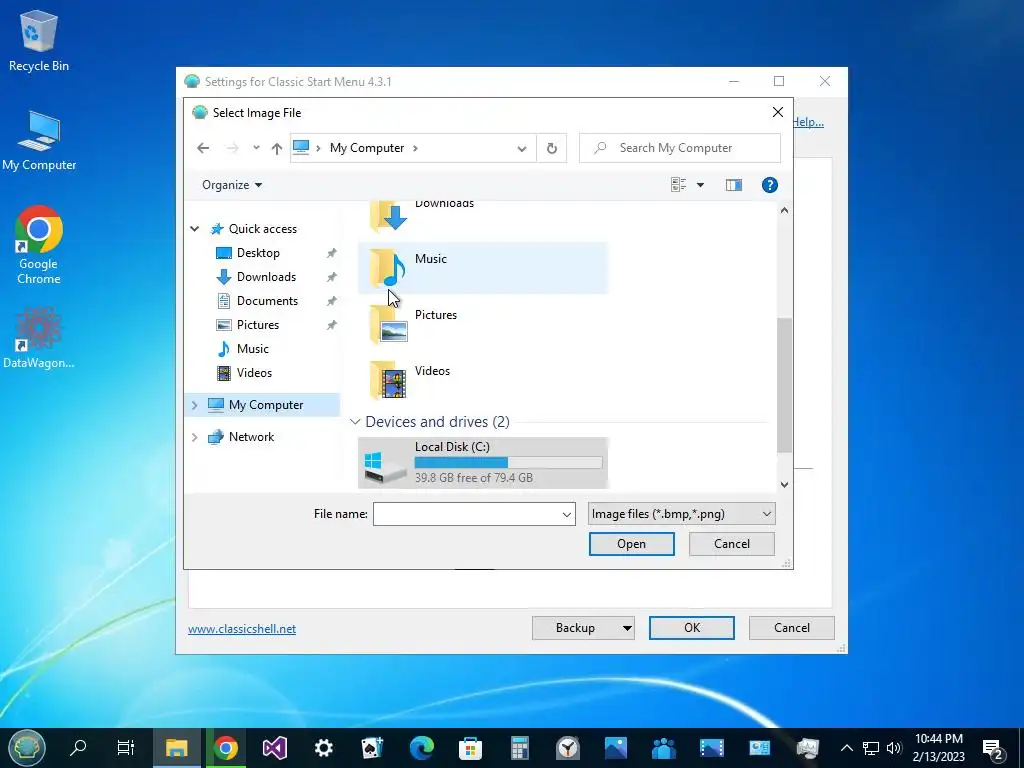
Task: Open Chrome from taskbar
Action: coord(225,748)
